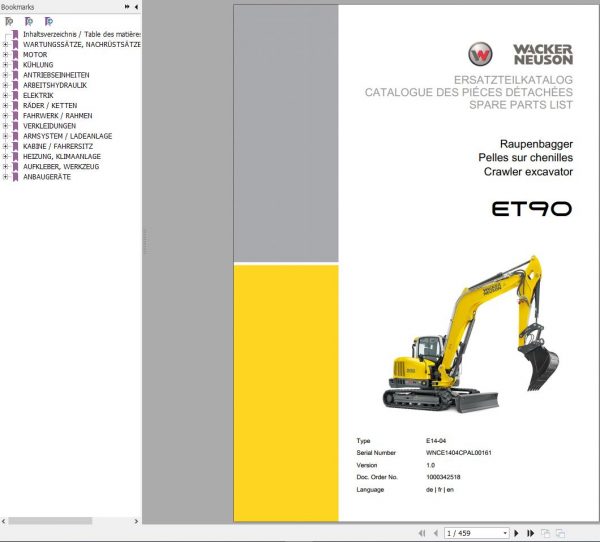Image resolution: width=600 pixels, height=542 pixels.
Task: Select the KABINE / FAHRERSITZ bookmark
Action: pyautogui.click(x=58, y=146)
